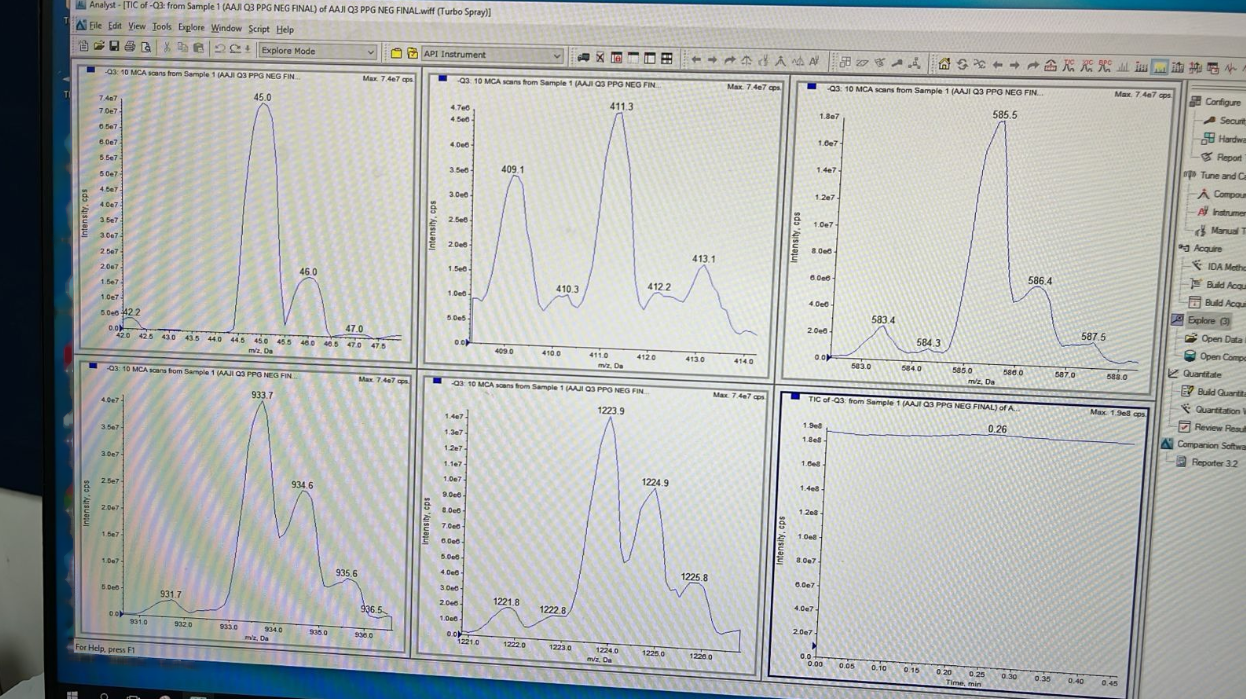The width and height of the screenshot is (1246, 699).
Task: Click the Undo arrow icon
Action: coord(220,48)
